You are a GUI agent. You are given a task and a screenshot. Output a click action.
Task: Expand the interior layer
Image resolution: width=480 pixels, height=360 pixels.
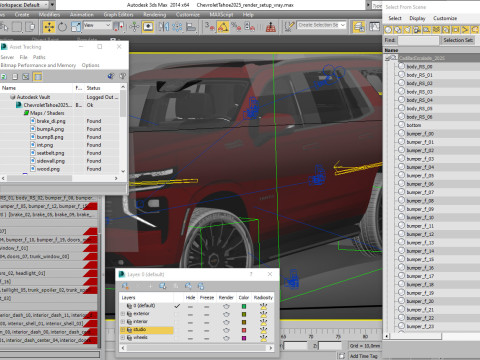click(123, 322)
